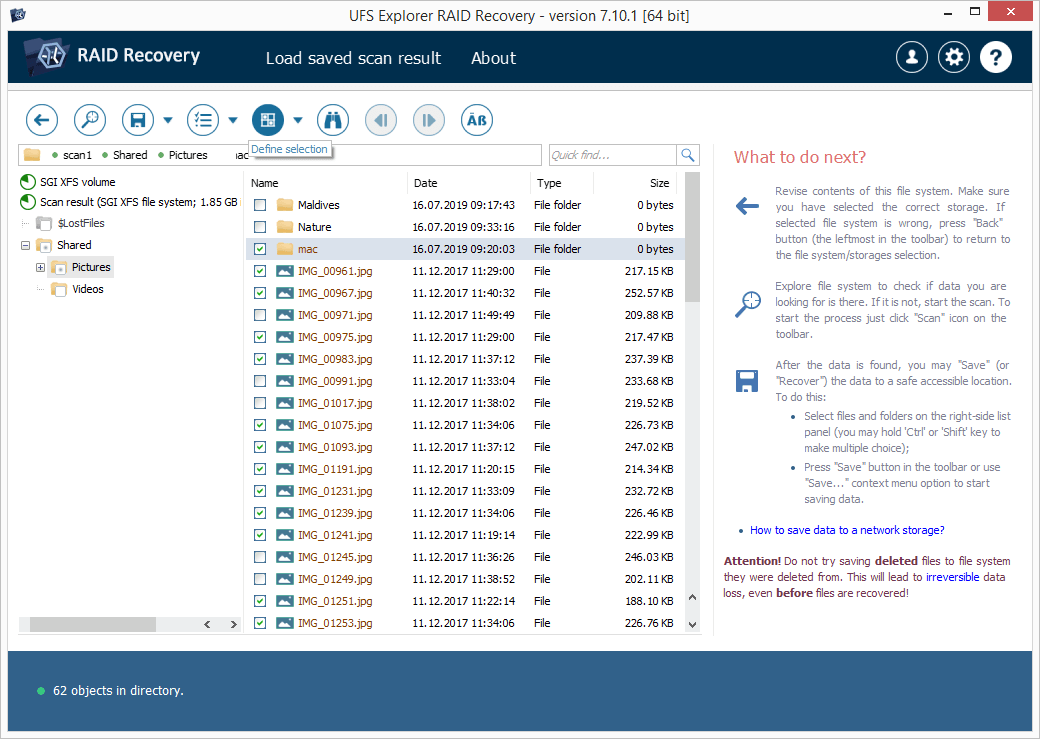Click the Maldives folder icon
The image size is (1040, 739).
pyautogui.click(x=285, y=204)
